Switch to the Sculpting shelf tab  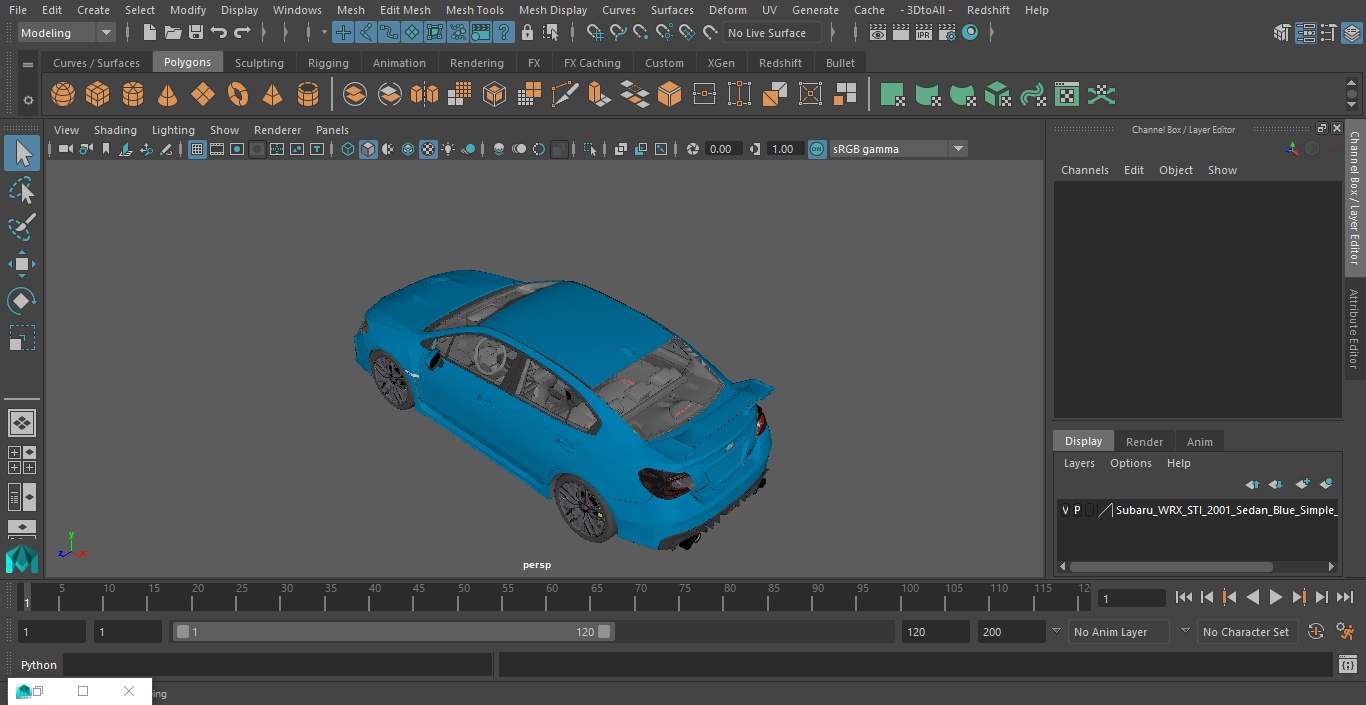[259, 63]
